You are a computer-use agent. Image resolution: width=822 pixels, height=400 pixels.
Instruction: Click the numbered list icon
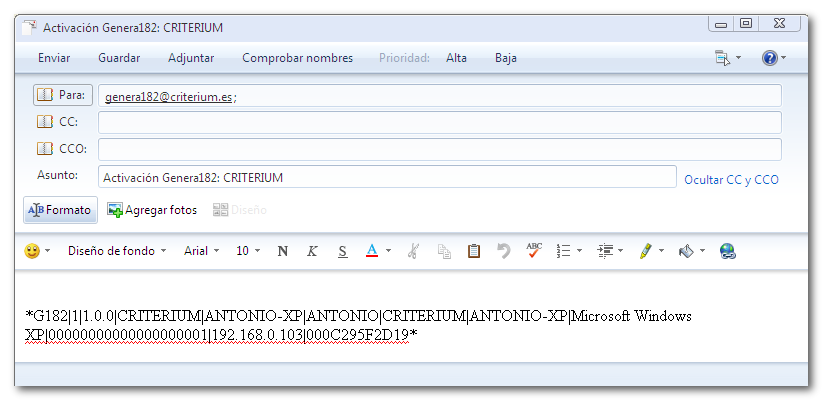pyautogui.click(x=564, y=251)
